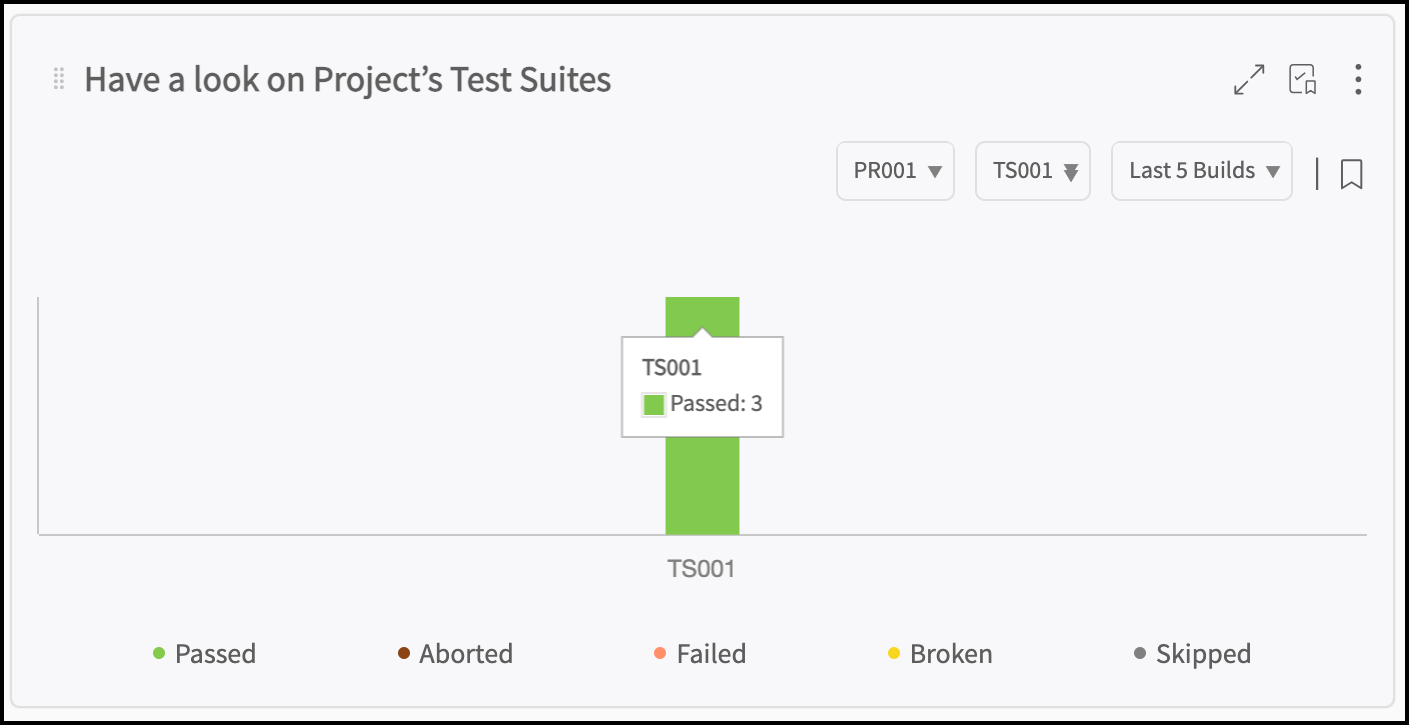
Task: Open the three-dot more options menu
Action: pos(1357,79)
